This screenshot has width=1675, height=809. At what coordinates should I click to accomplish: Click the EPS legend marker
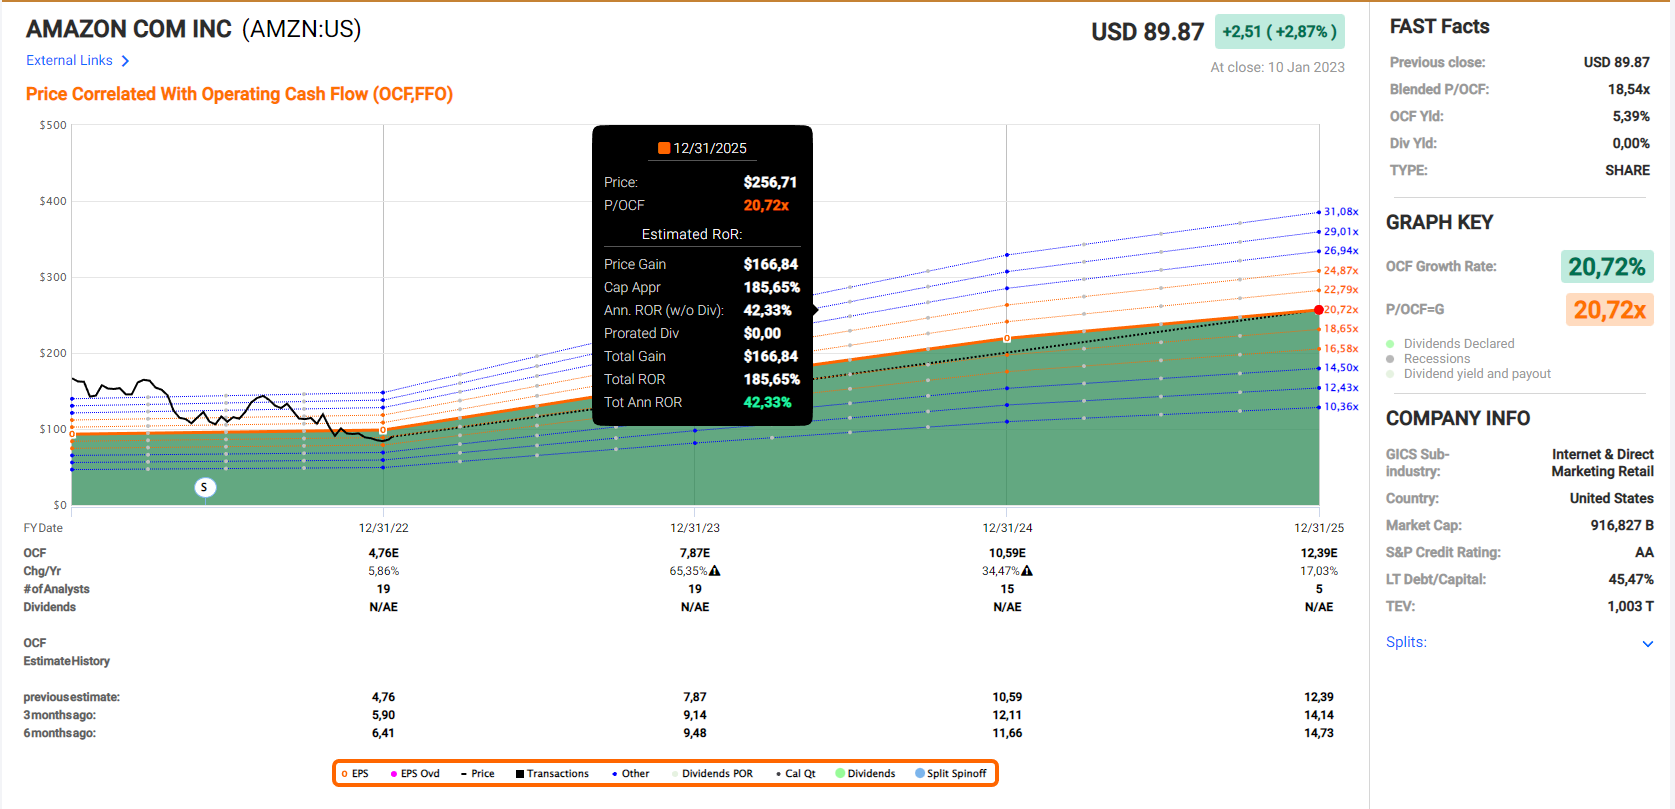pyautogui.click(x=345, y=774)
